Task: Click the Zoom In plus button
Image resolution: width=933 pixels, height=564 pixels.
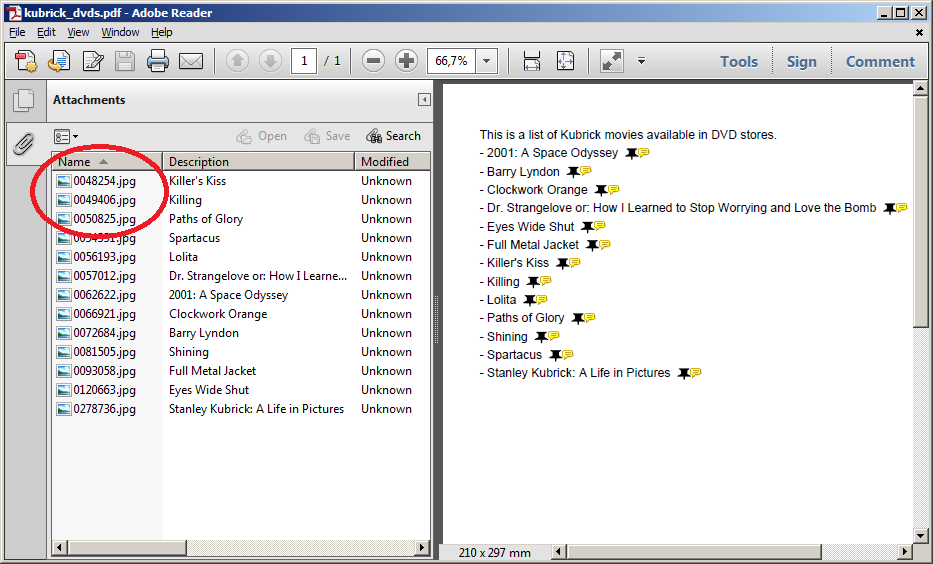Action: [x=406, y=61]
